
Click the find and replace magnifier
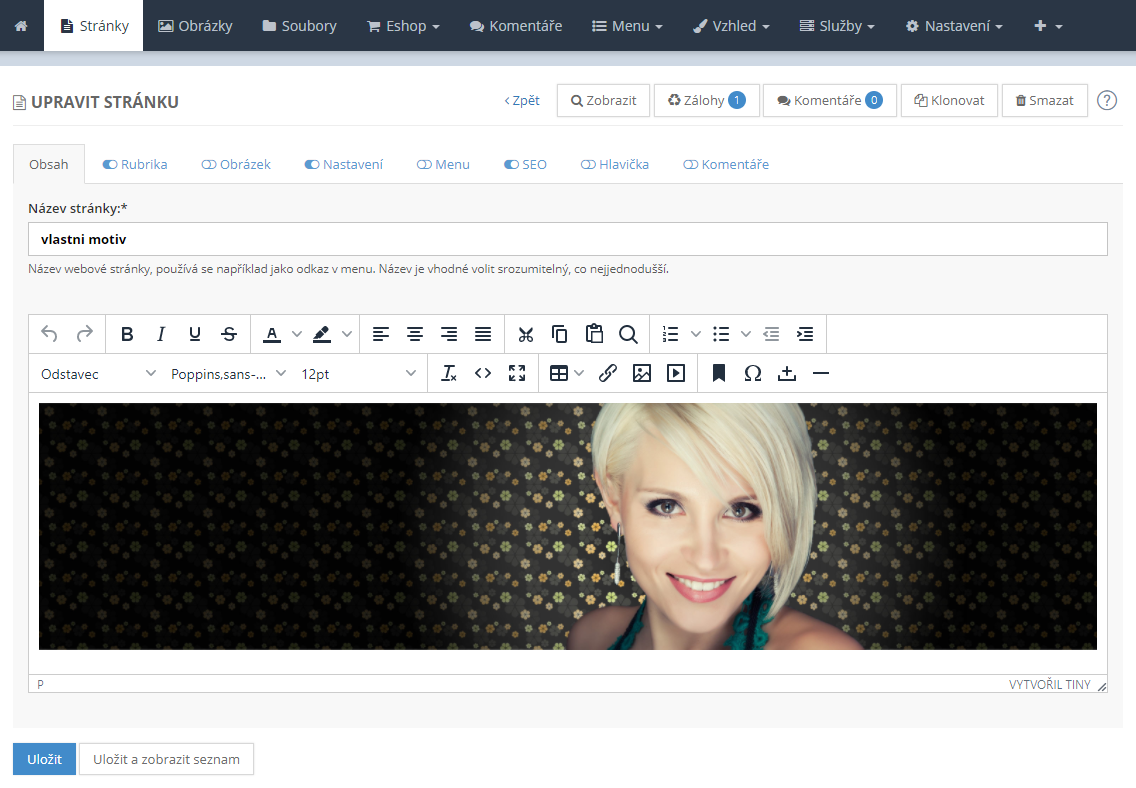[628, 334]
